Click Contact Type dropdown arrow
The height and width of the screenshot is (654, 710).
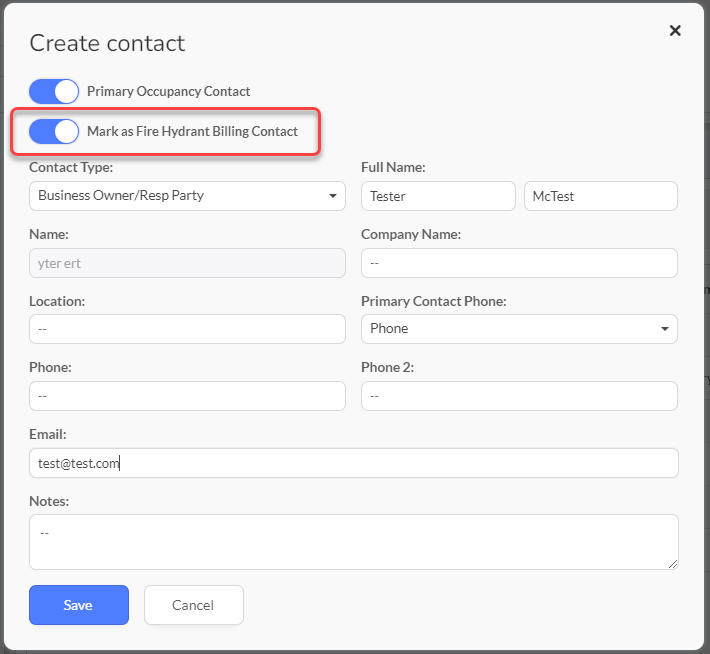333,196
